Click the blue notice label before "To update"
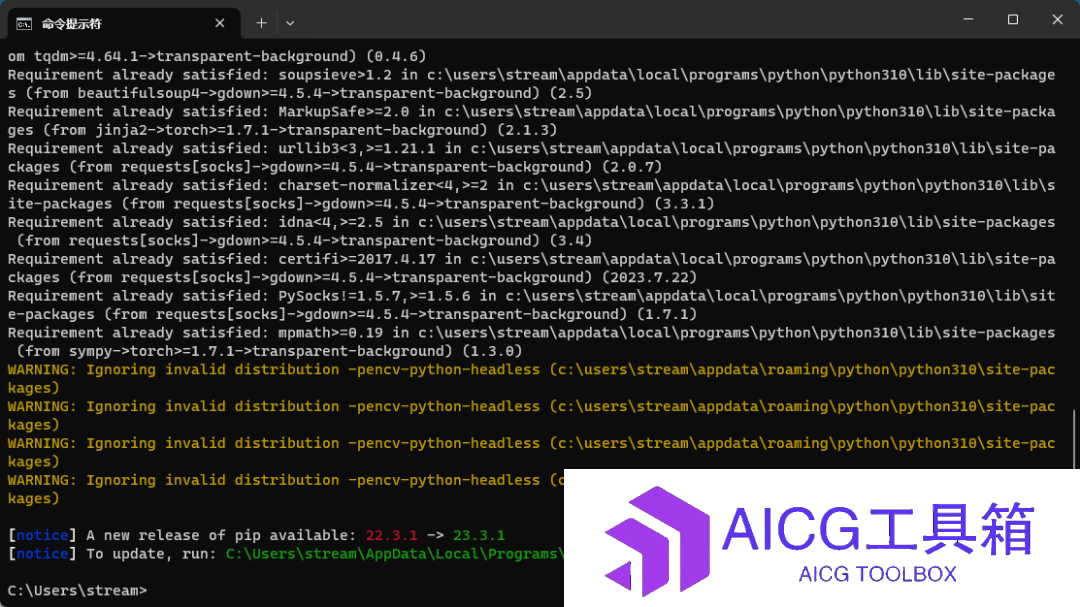The width and height of the screenshot is (1080, 607). (x=42, y=554)
